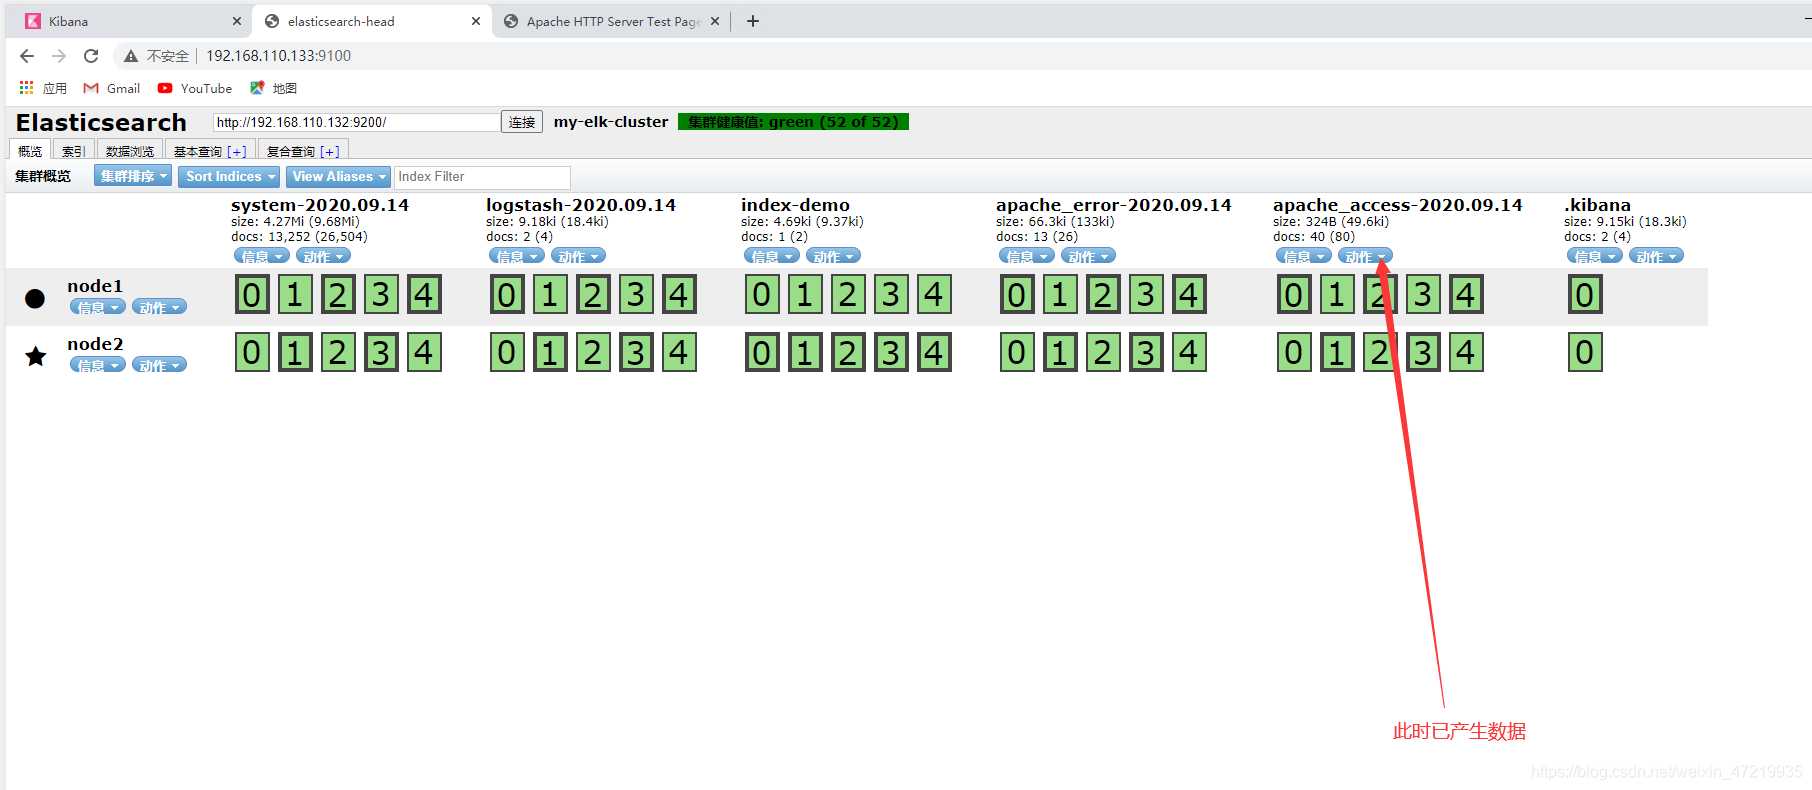Open 动作 dropdown for apache_error-2020.09.14
The image size is (1812, 790).
pyautogui.click(x=1088, y=256)
